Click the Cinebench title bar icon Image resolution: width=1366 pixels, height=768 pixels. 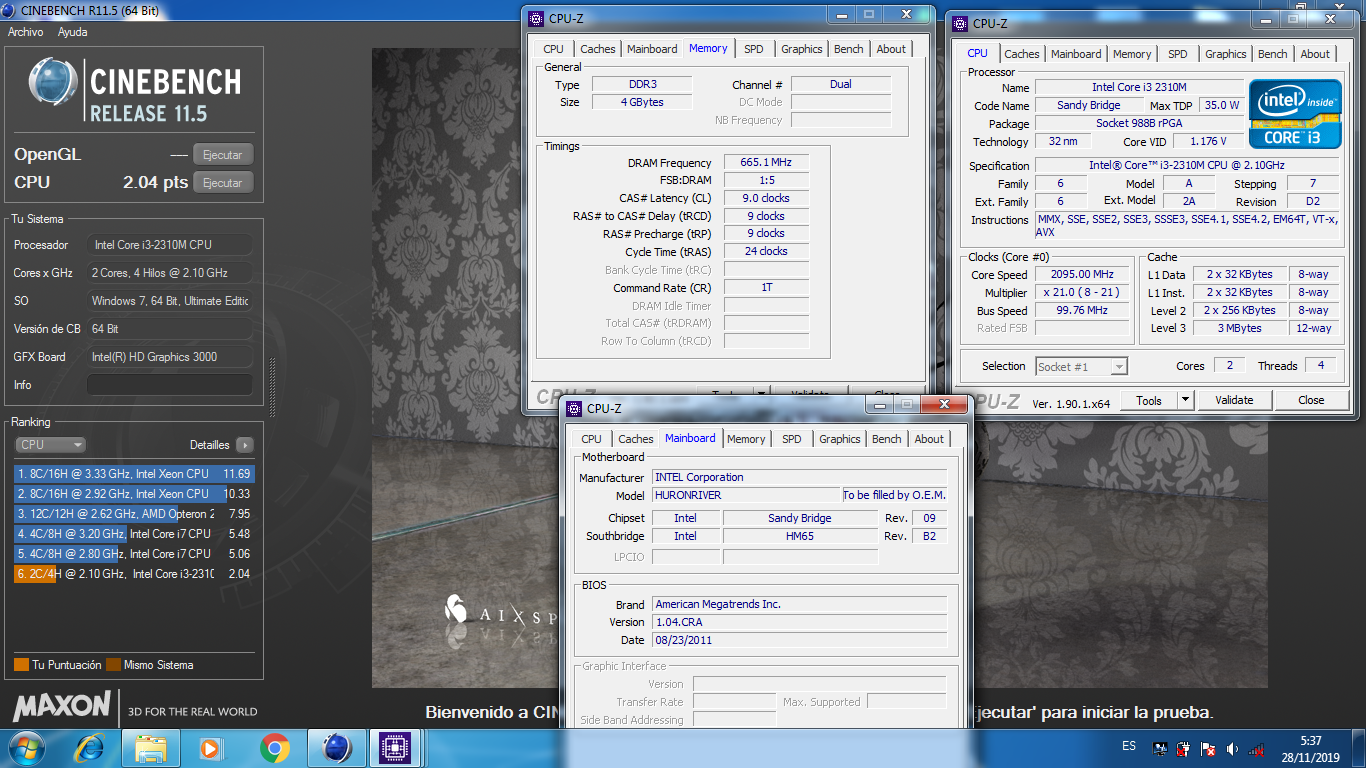[x=10, y=11]
